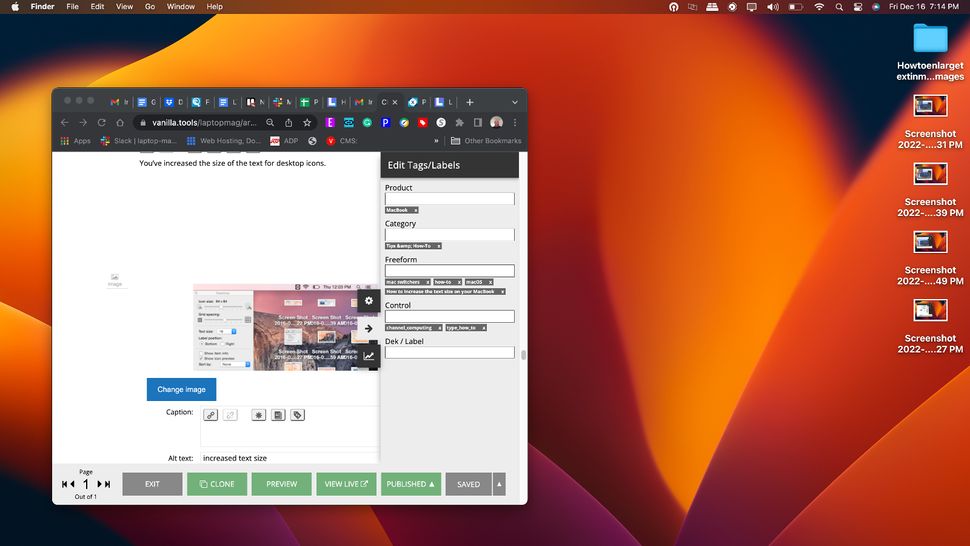The width and height of the screenshot is (970, 546).
Task: Click the Freeform tag input field
Action: coord(450,271)
